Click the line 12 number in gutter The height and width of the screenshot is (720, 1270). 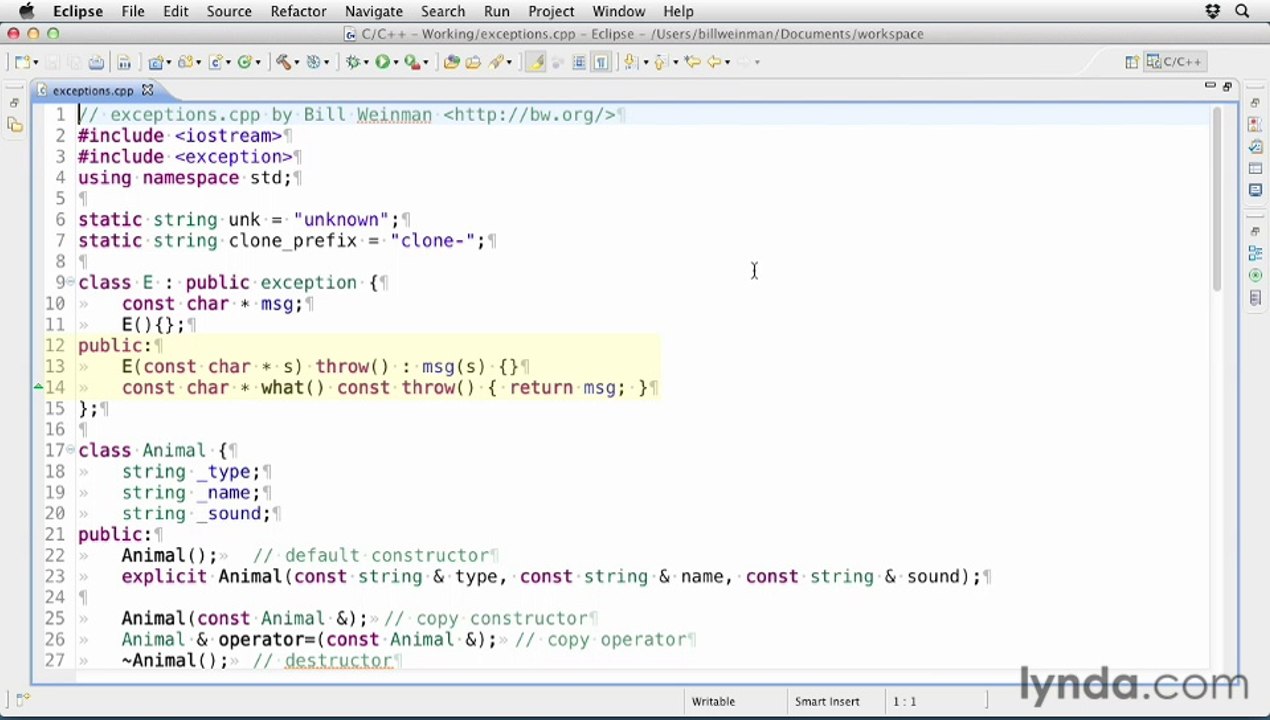[x=55, y=345]
